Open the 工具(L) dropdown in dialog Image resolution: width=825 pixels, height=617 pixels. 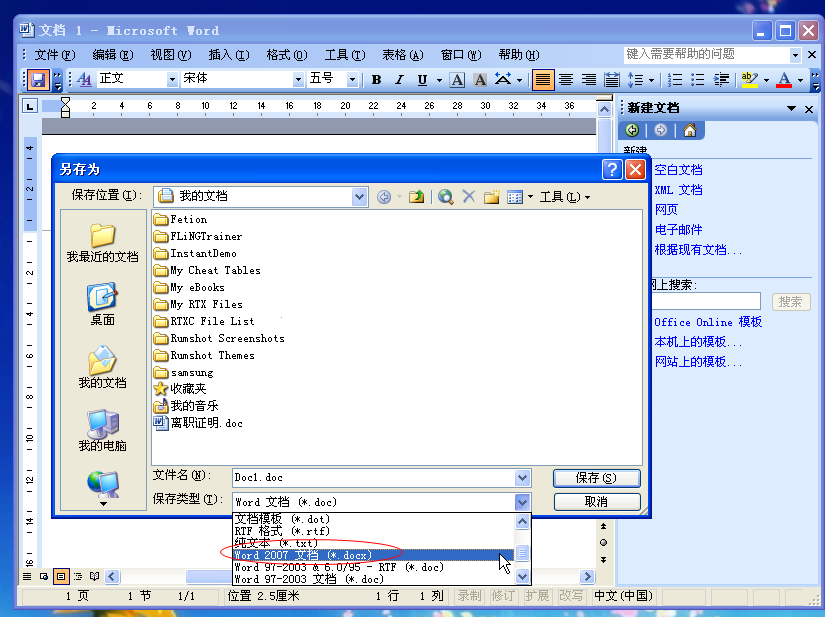click(565, 197)
